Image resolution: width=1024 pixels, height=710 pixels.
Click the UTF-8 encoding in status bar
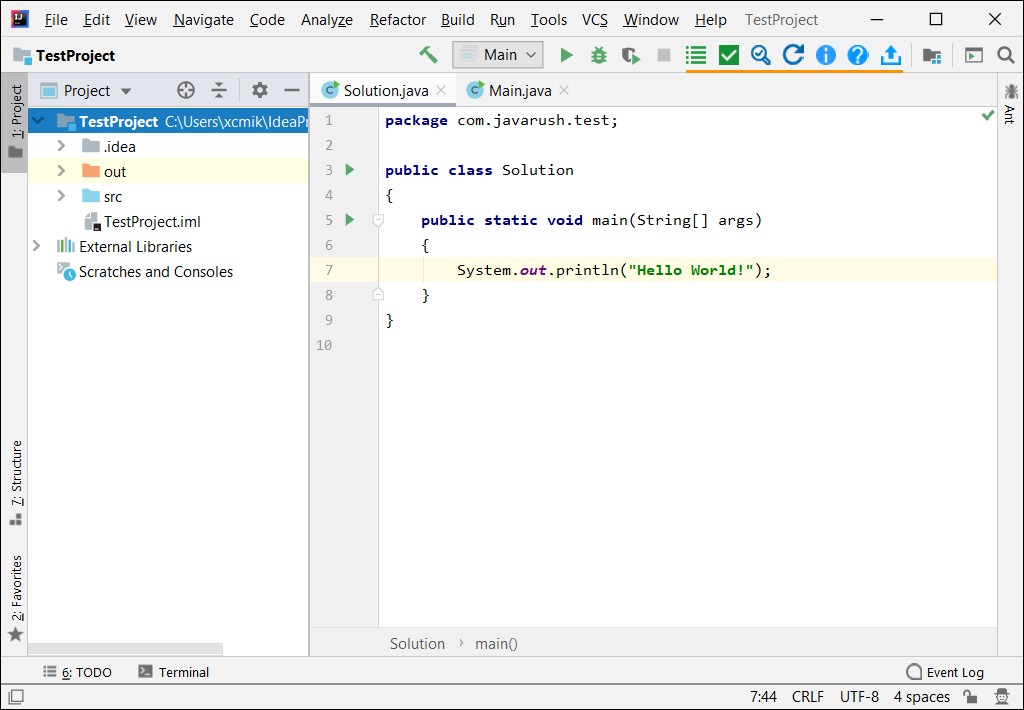859,697
